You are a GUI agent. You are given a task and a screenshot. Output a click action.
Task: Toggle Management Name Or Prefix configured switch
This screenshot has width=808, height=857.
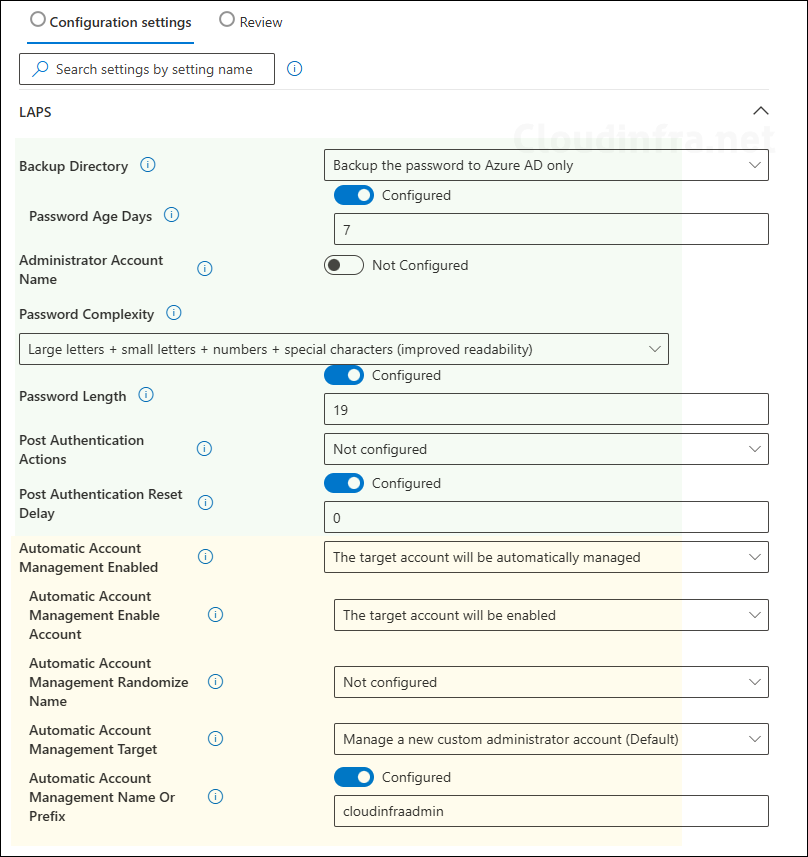354,777
